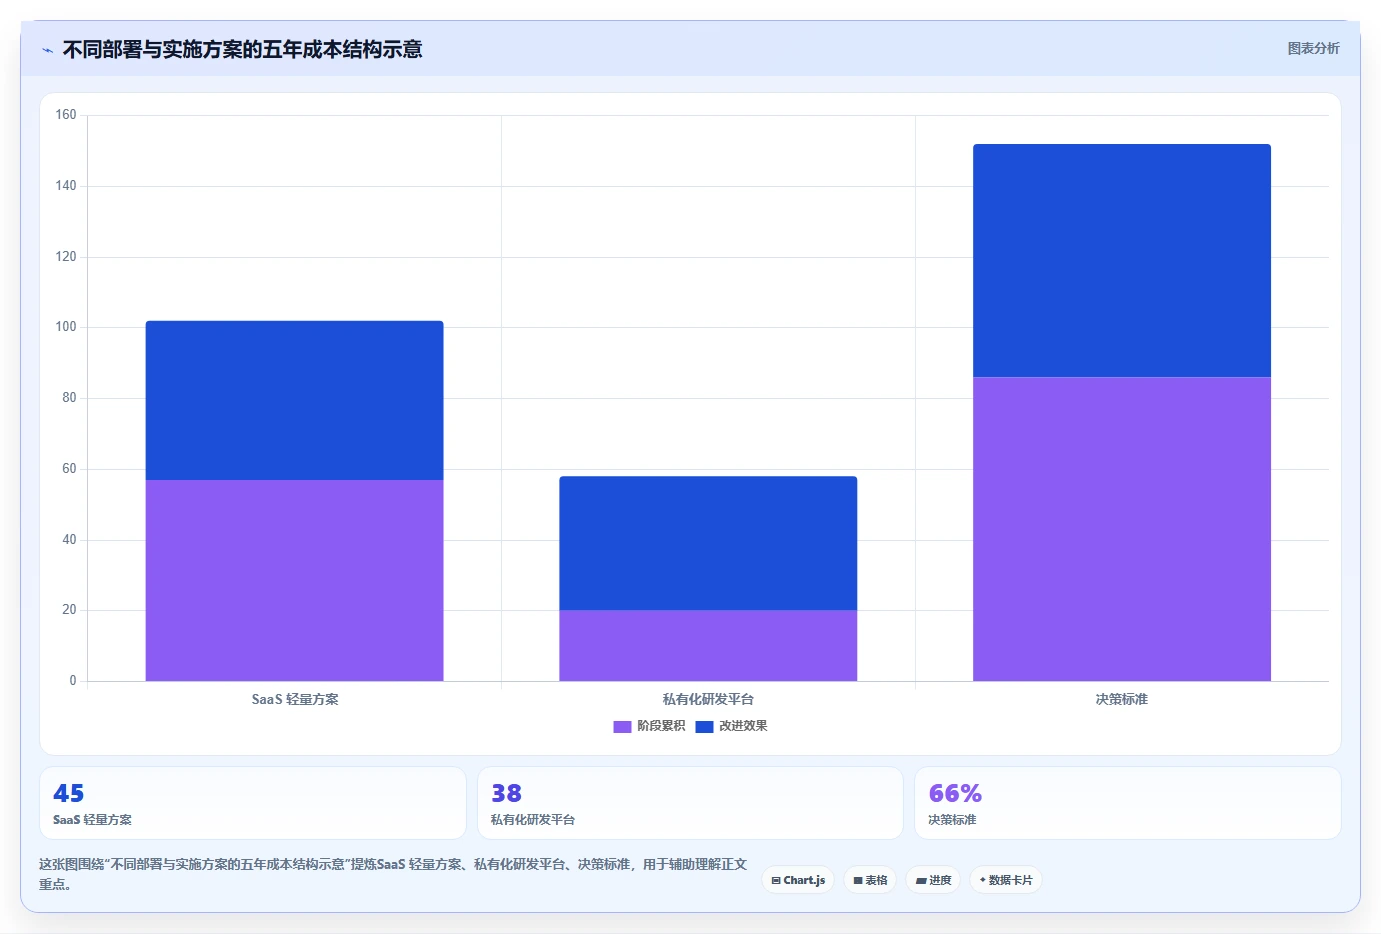1381x934 pixels.
Task: Click the 数据卡片 tag icon
Action: pyautogui.click(x=983, y=880)
